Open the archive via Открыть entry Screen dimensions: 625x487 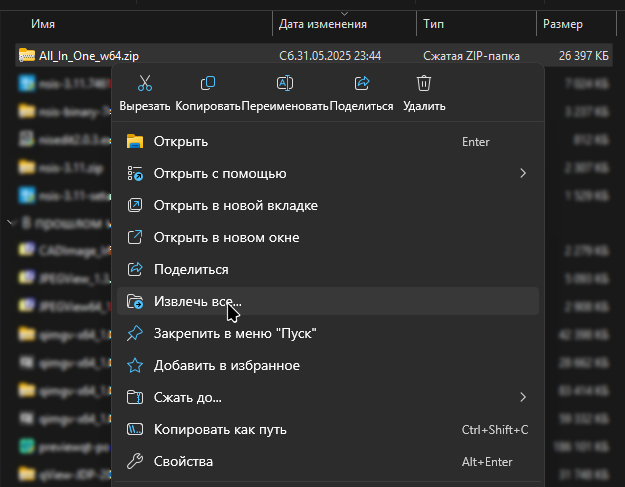(328, 141)
